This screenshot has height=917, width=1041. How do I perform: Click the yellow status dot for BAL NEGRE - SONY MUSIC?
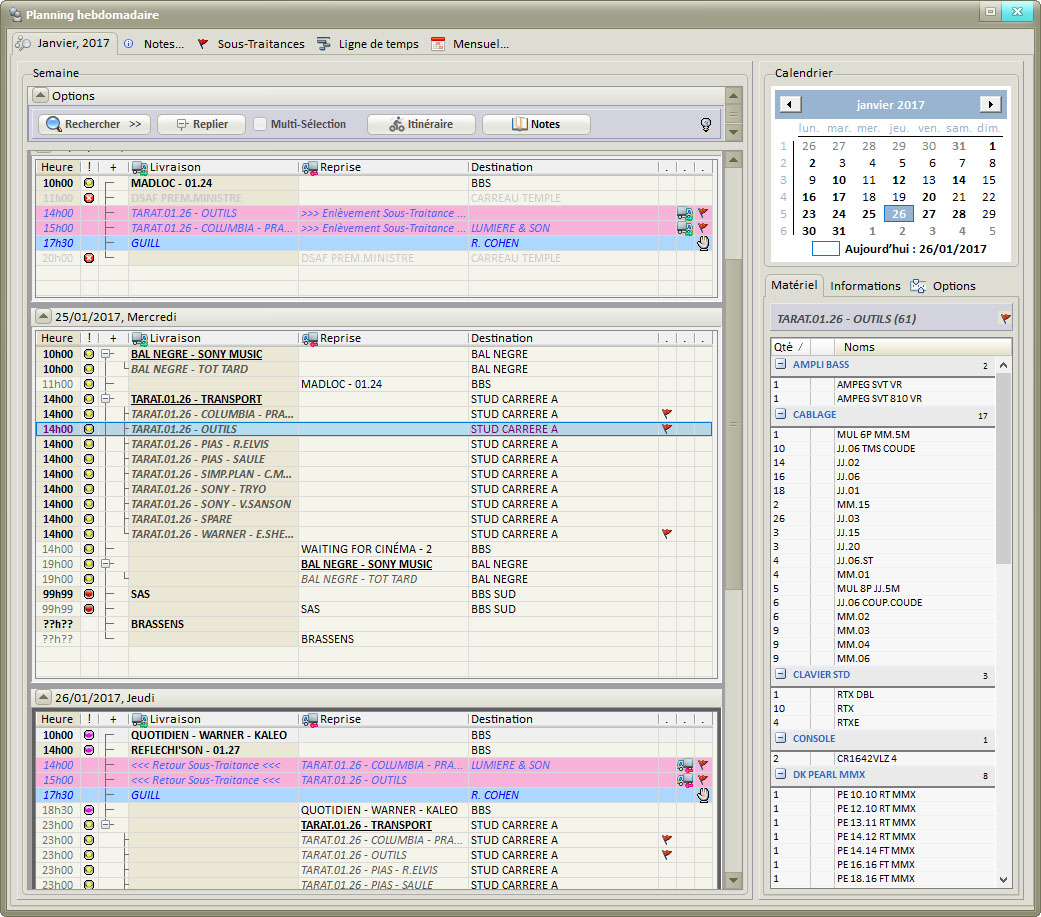point(89,354)
